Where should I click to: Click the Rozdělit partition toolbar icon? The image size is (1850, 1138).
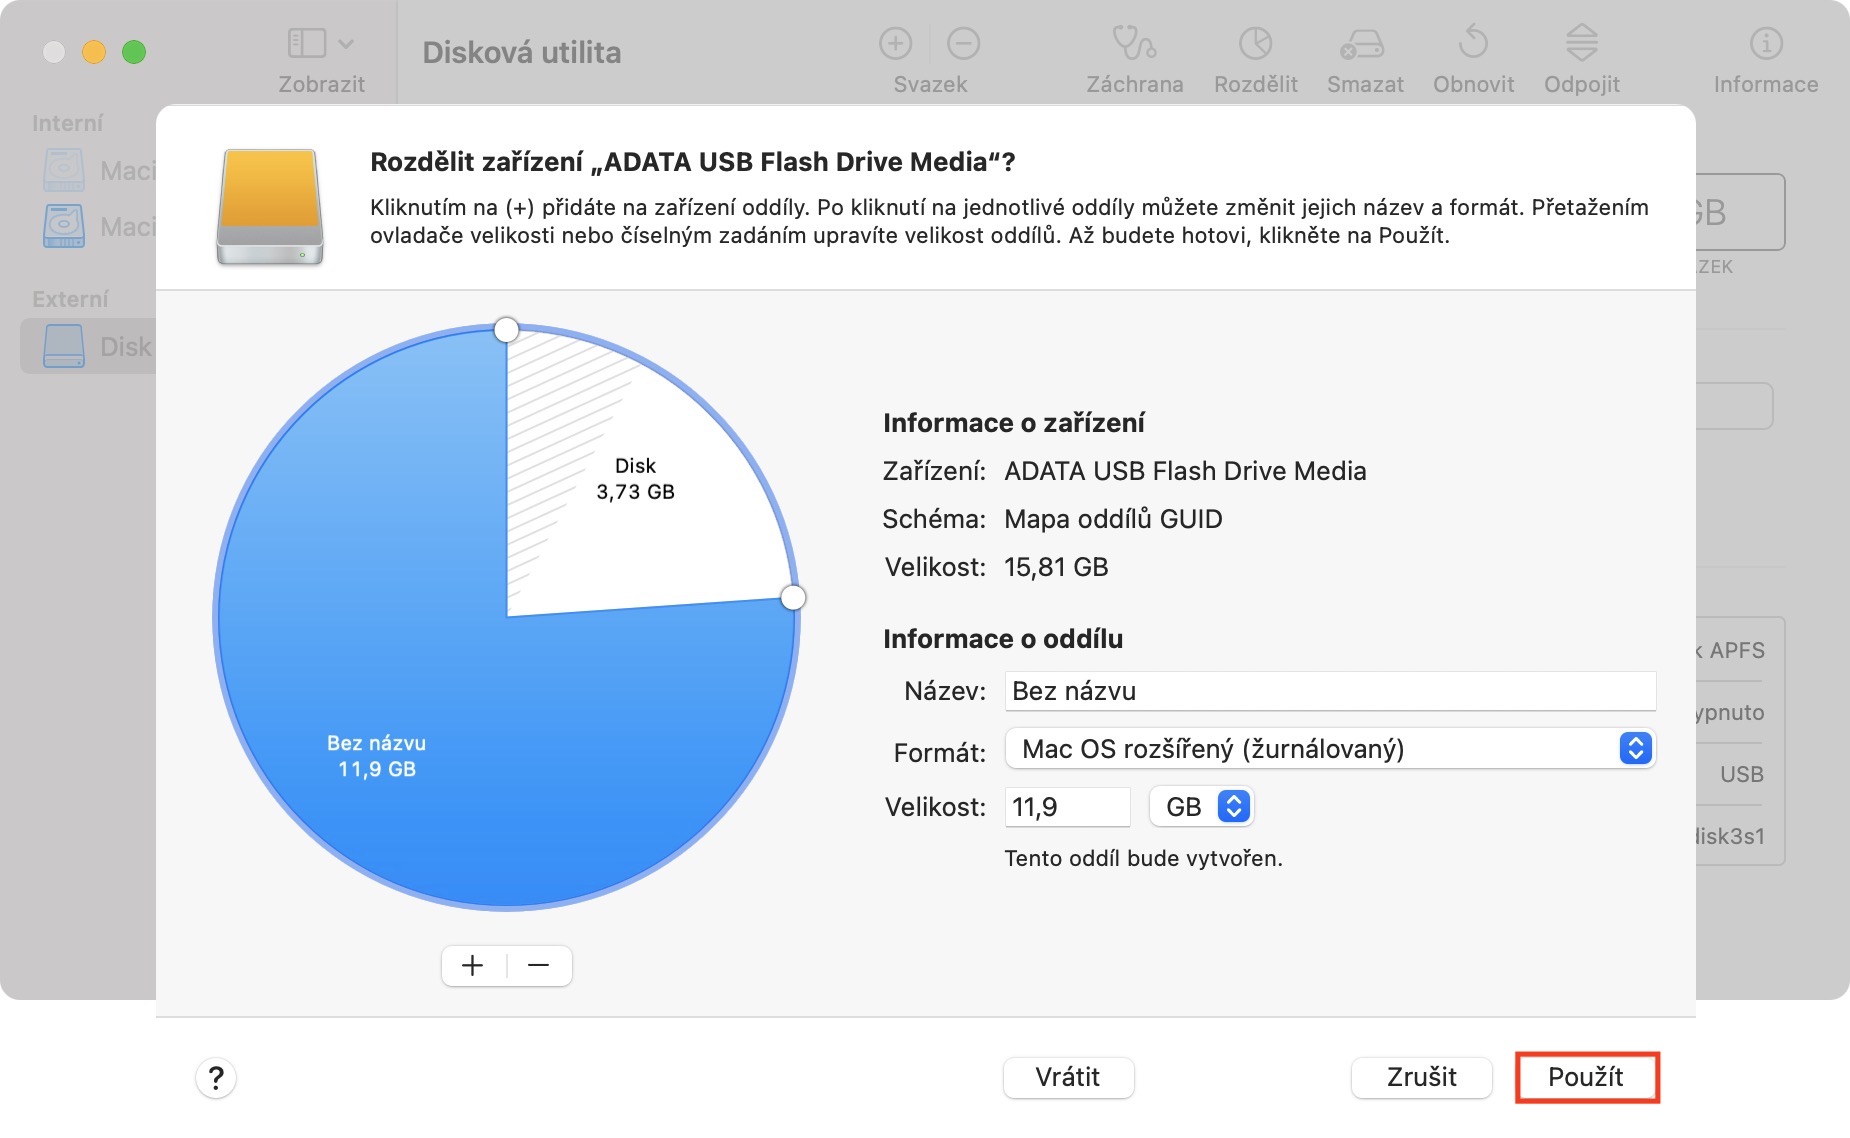(x=1255, y=44)
